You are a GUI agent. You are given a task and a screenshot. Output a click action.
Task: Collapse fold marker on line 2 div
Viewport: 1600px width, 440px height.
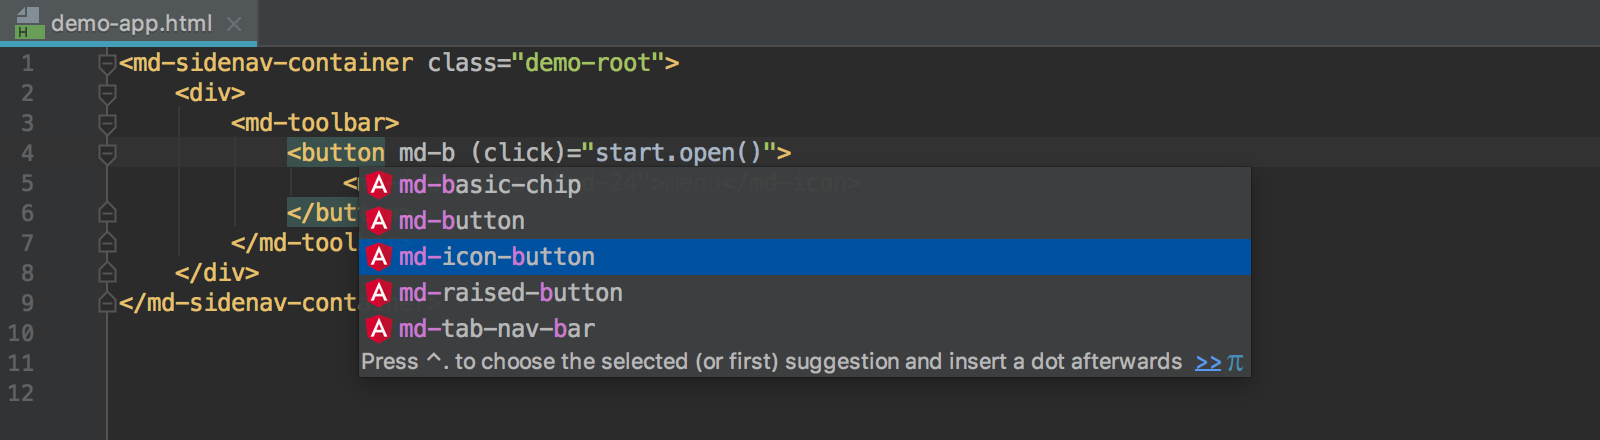click(x=107, y=94)
